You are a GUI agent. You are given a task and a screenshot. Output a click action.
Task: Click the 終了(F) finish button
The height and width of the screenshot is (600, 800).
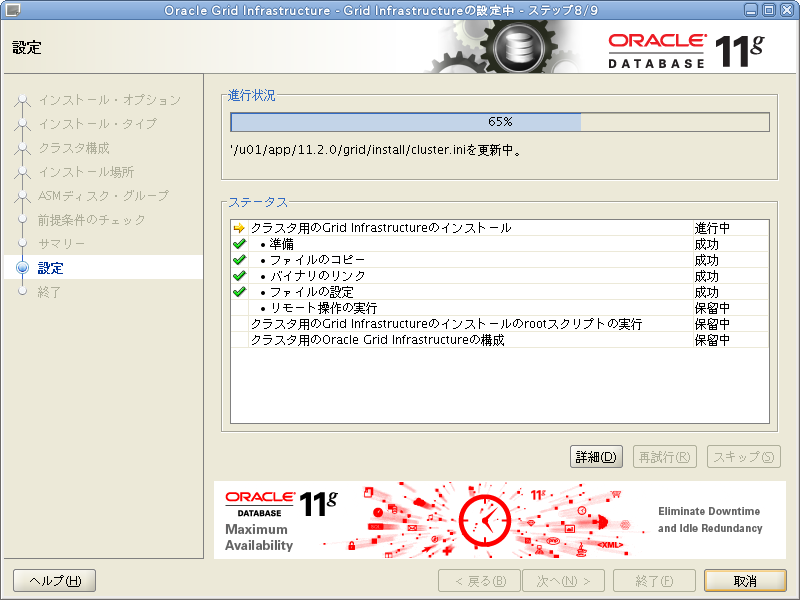click(654, 581)
